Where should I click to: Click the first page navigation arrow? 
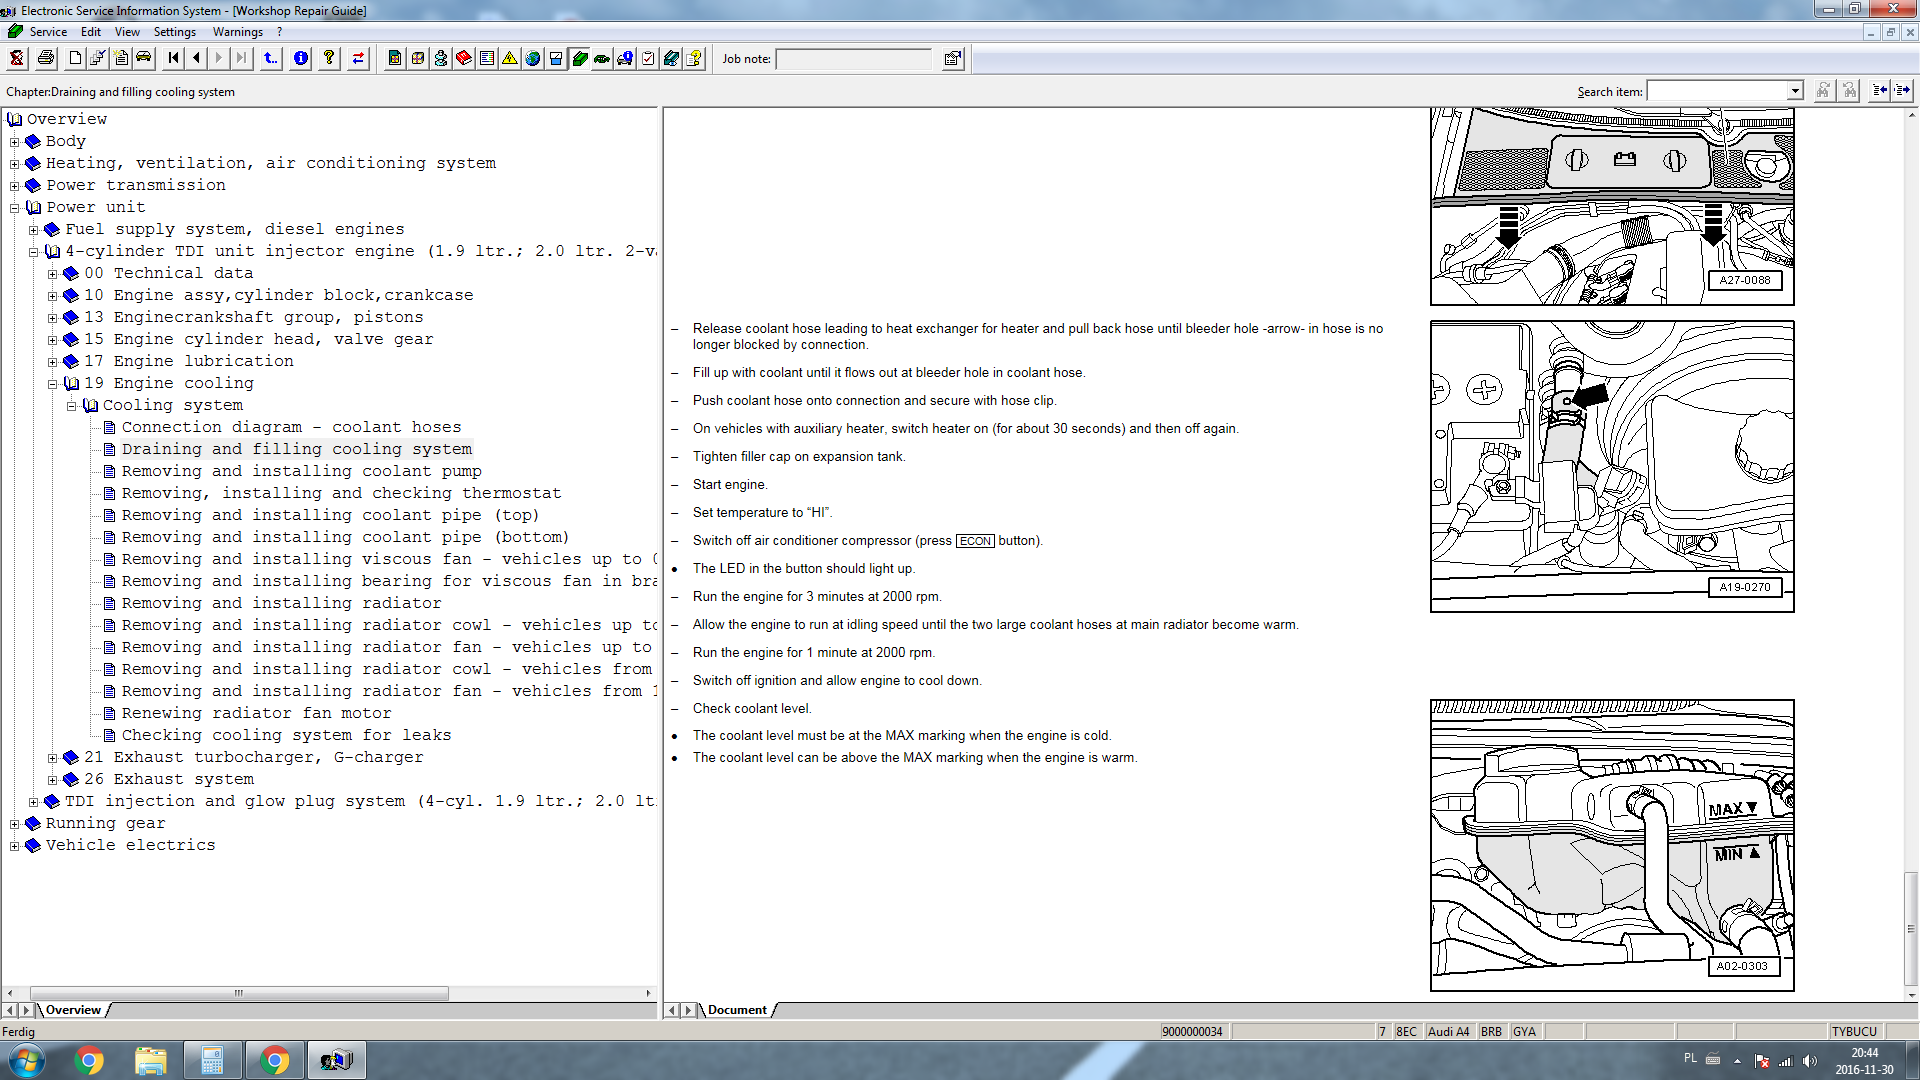(x=174, y=58)
